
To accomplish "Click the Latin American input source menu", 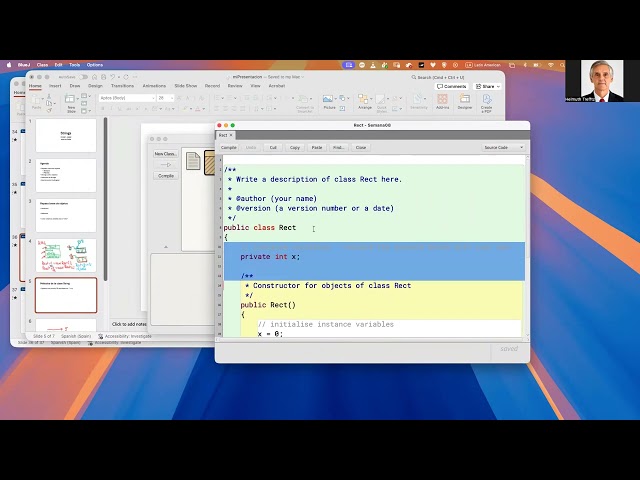I will tap(483, 65).
